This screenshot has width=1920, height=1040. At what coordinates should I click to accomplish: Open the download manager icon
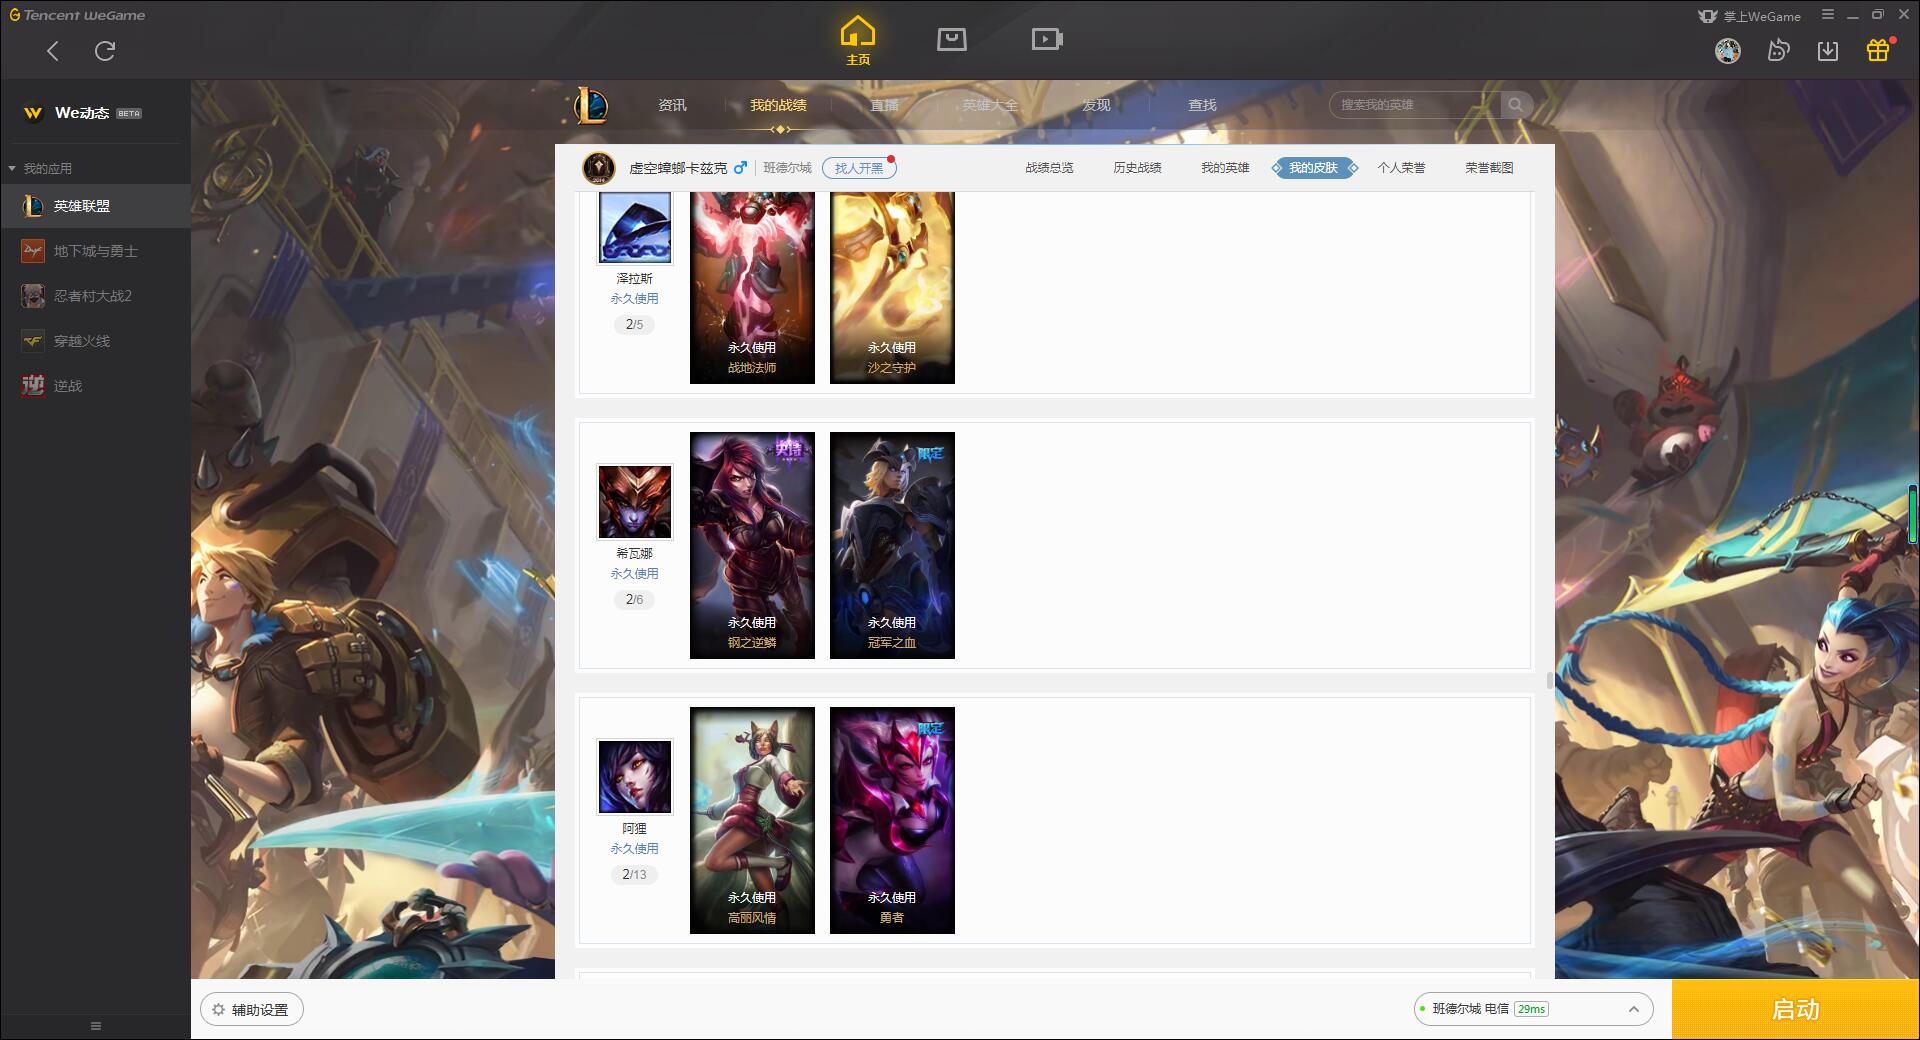tap(1828, 51)
